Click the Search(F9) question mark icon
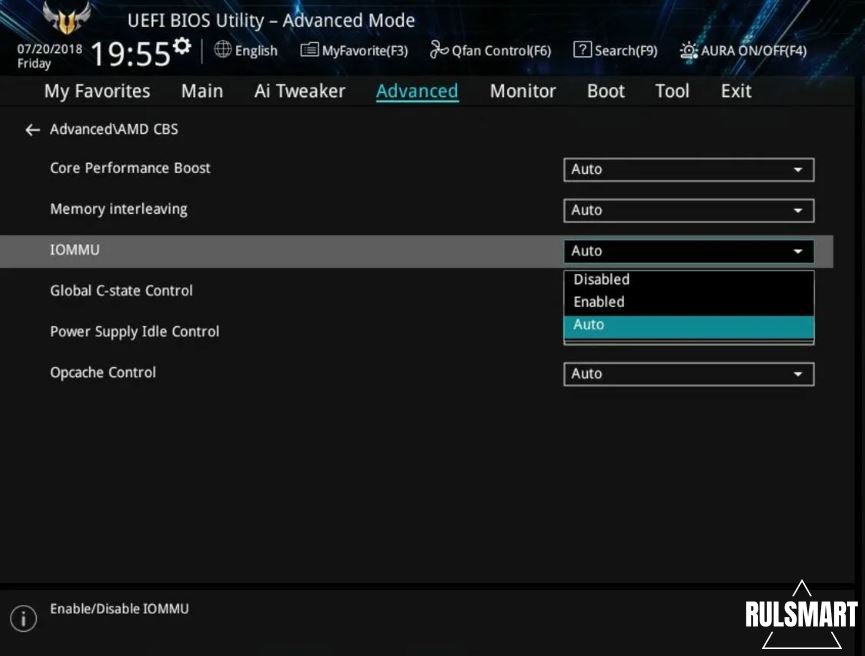Viewport: 865px width, 656px height. click(582, 50)
